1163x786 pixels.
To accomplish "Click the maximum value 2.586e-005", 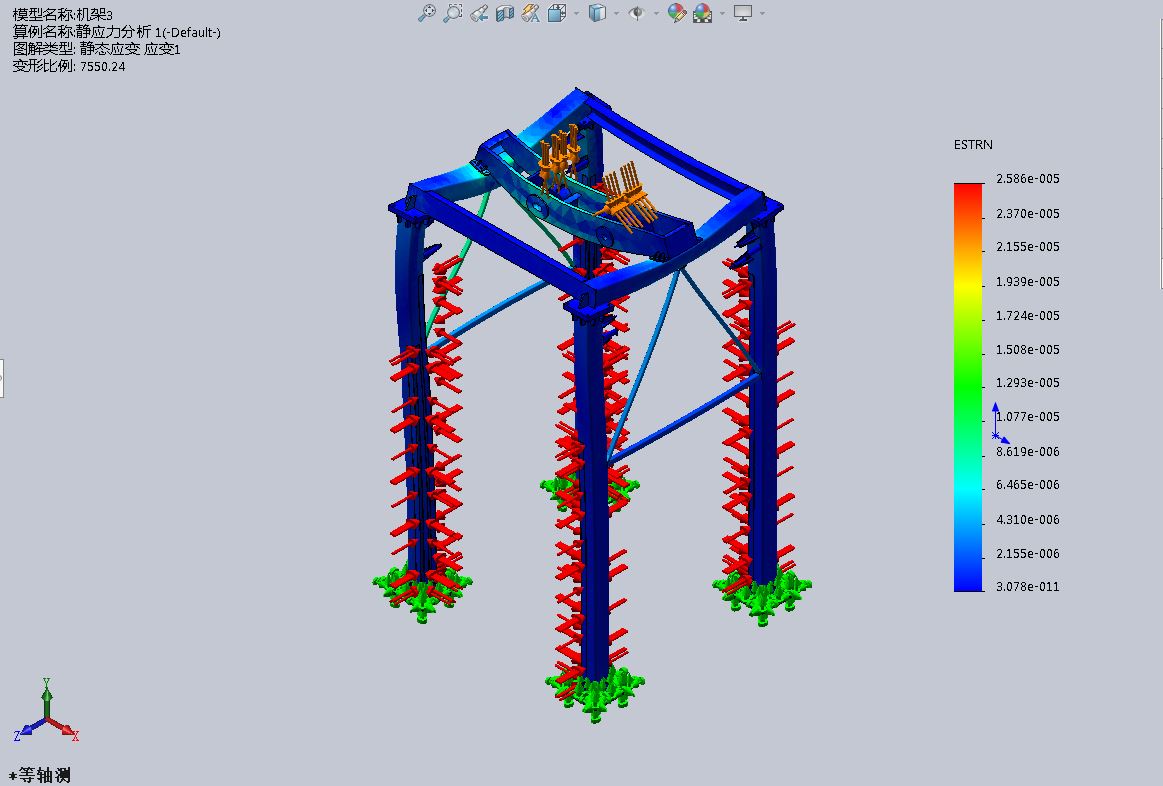I will click(x=1028, y=179).
